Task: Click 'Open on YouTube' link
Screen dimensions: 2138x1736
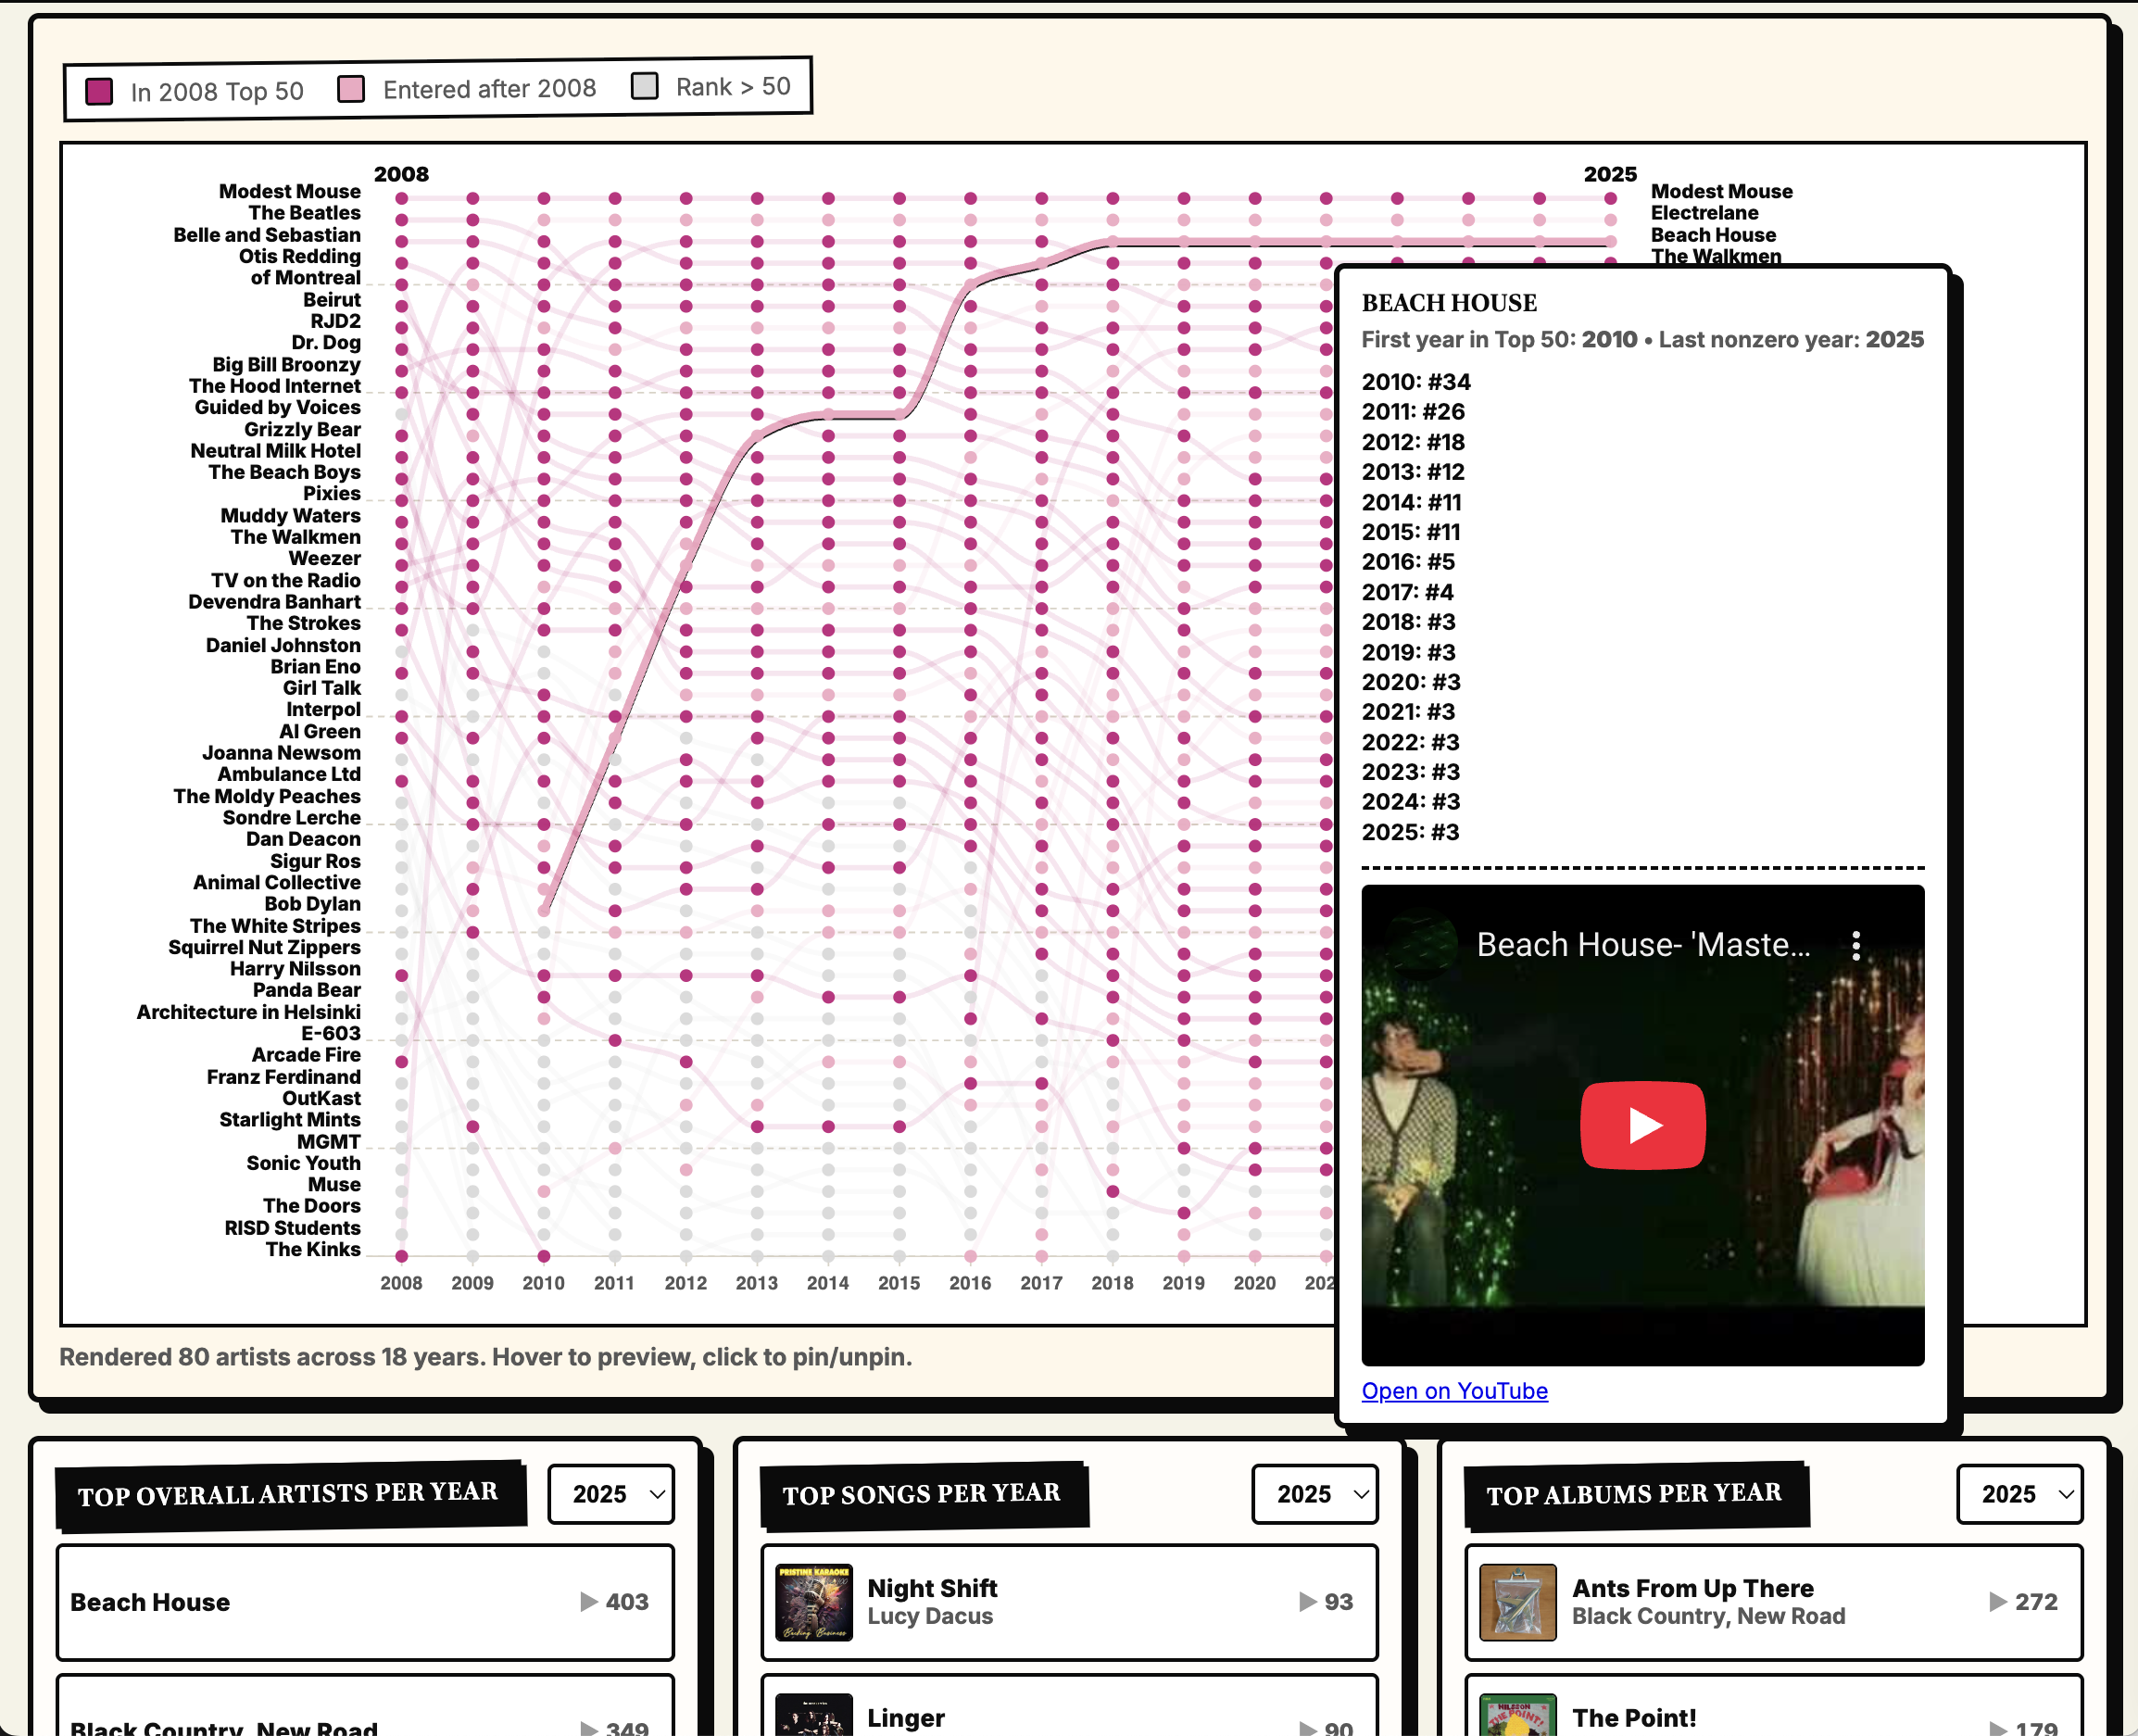Action: 1454,1391
